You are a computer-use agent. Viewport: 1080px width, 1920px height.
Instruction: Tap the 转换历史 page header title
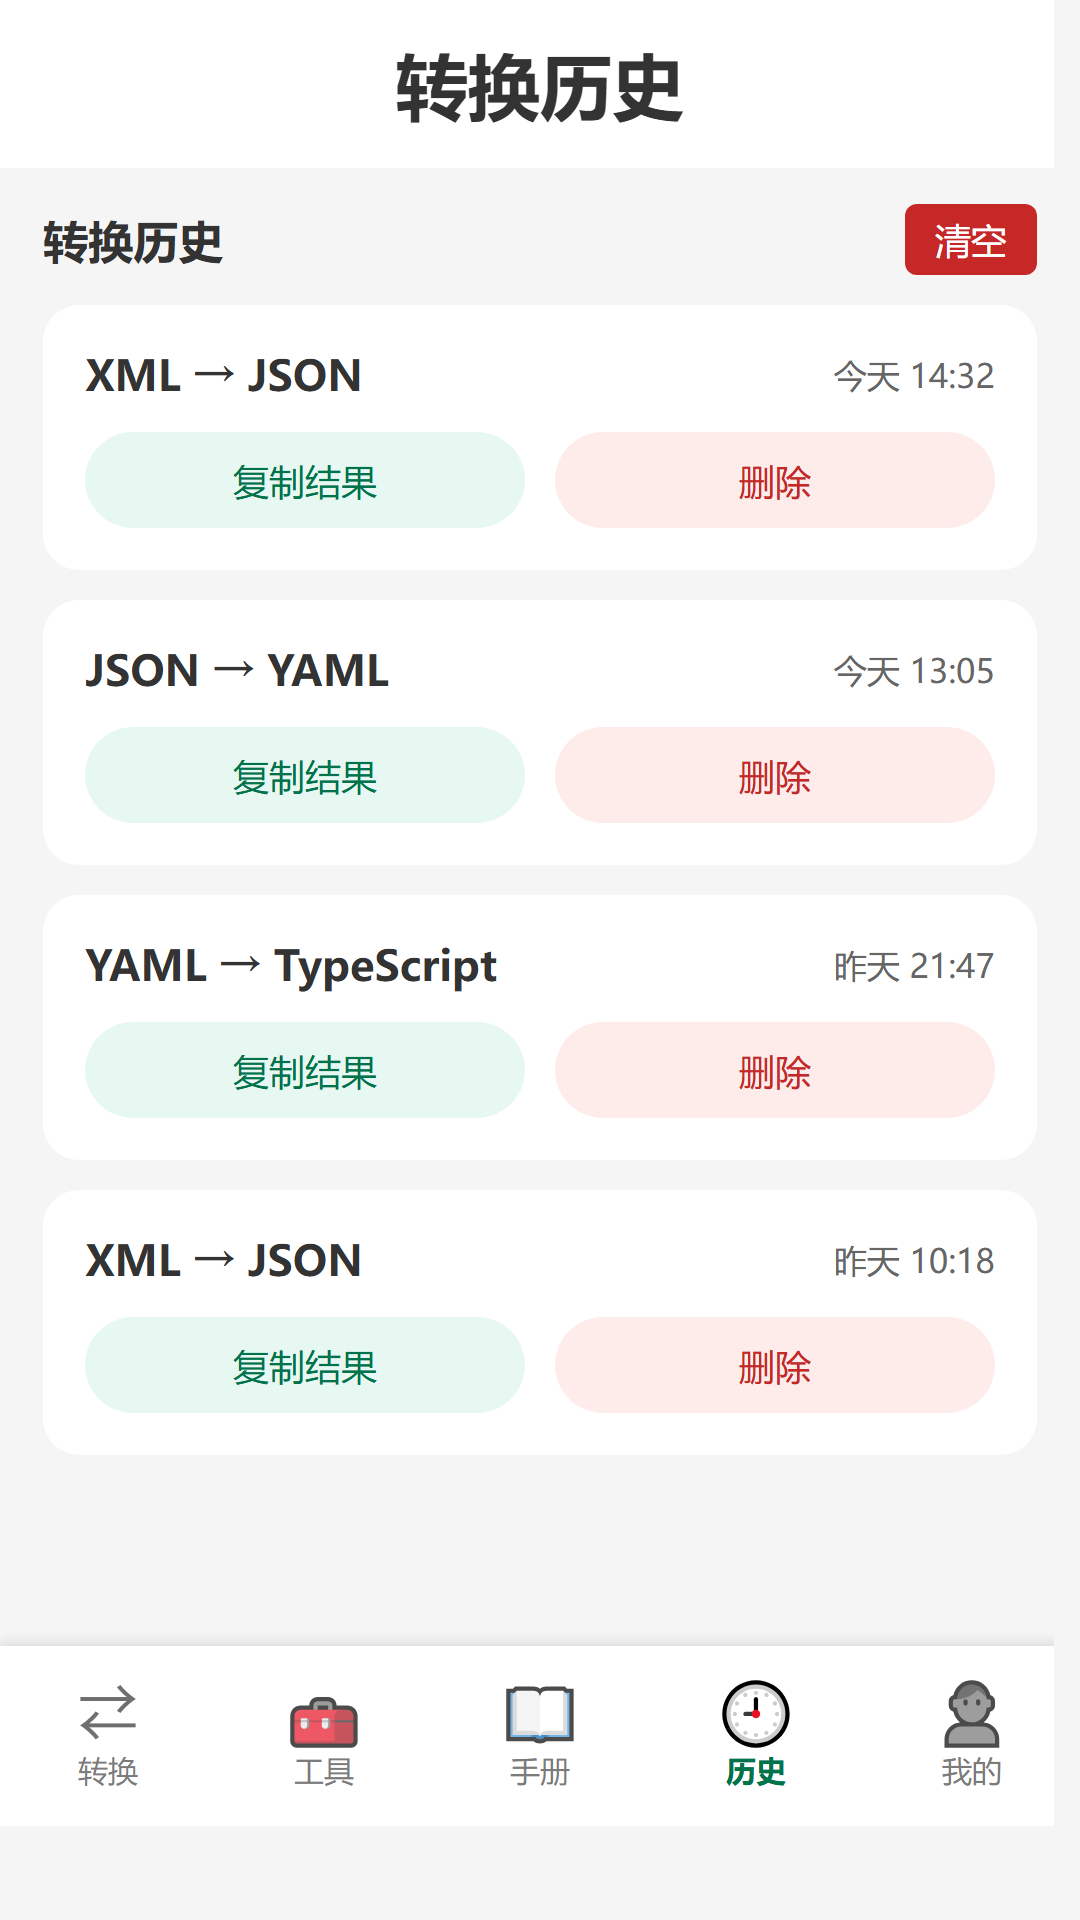[x=540, y=89]
